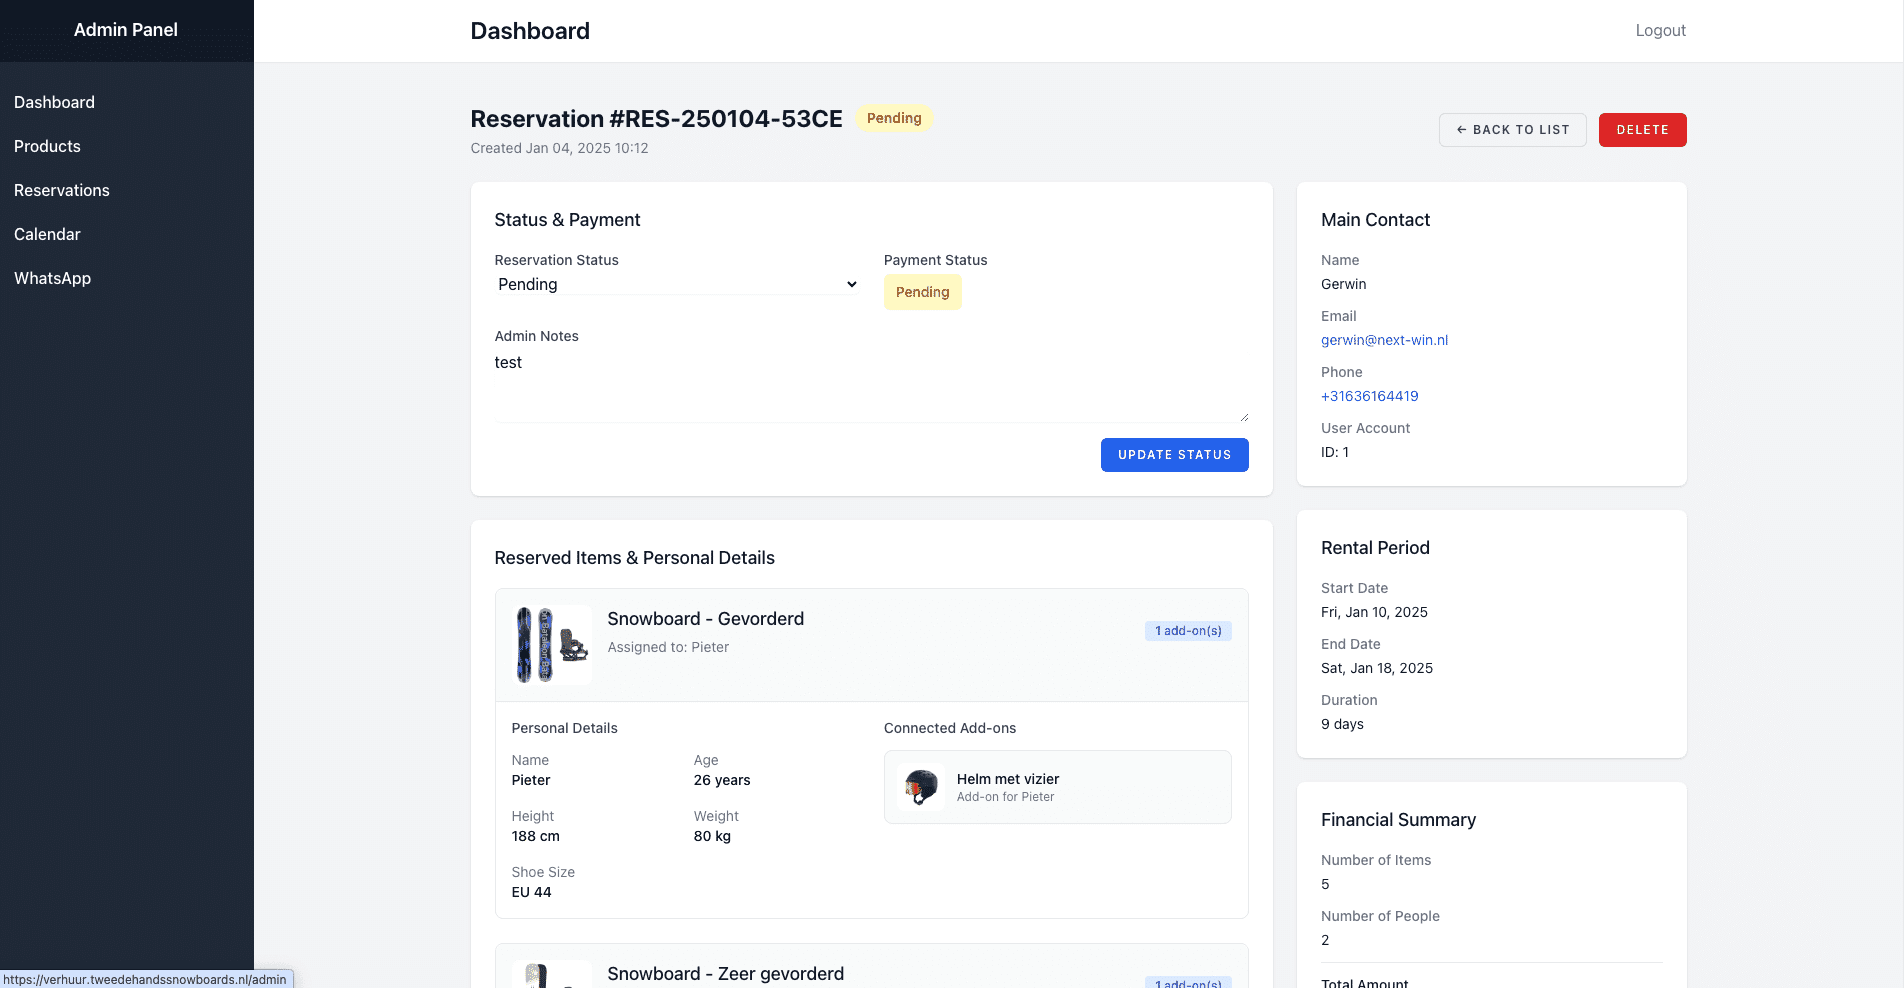Image resolution: width=1904 pixels, height=988 pixels.
Task: Click the Update Status button
Action: pos(1174,455)
